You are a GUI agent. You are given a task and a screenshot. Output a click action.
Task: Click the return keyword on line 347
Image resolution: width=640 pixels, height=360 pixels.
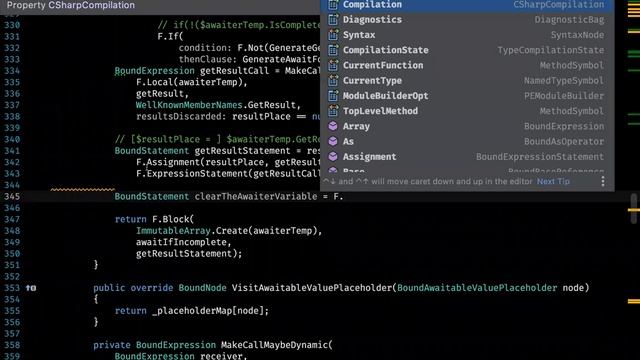pyautogui.click(x=130, y=219)
